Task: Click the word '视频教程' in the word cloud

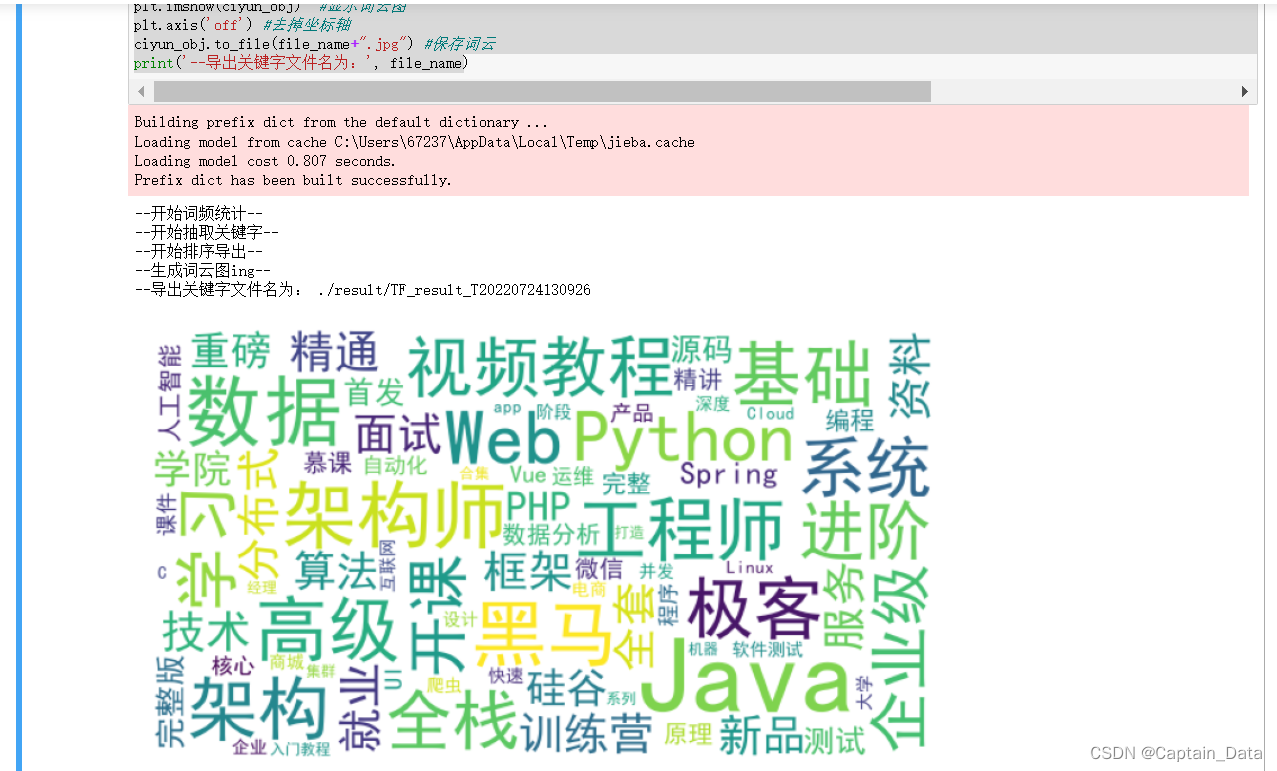Action: (539, 368)
